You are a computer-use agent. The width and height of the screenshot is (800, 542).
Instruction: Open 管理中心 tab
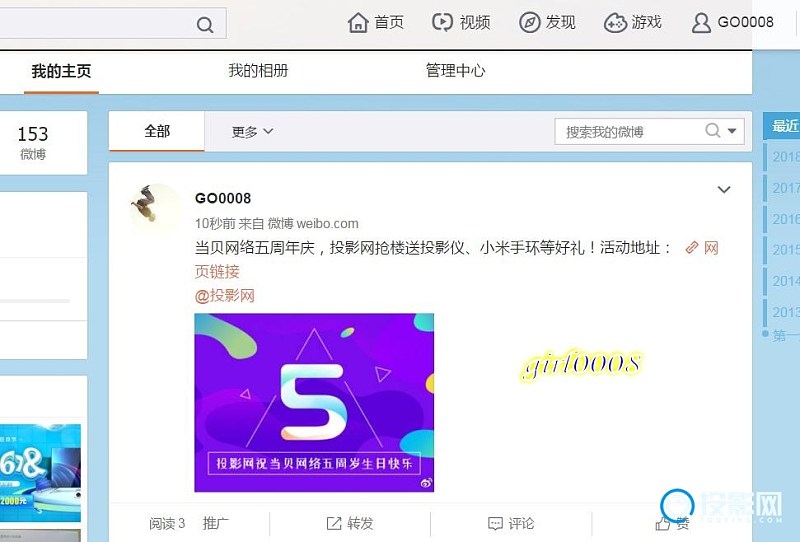tap(455, 70)
